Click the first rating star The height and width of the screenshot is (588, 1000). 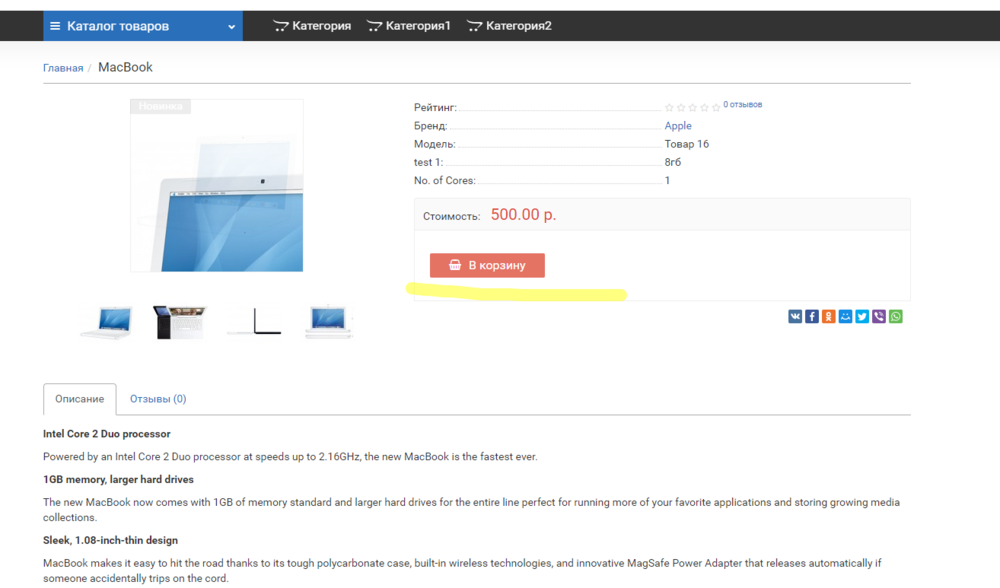pos(669,108)
